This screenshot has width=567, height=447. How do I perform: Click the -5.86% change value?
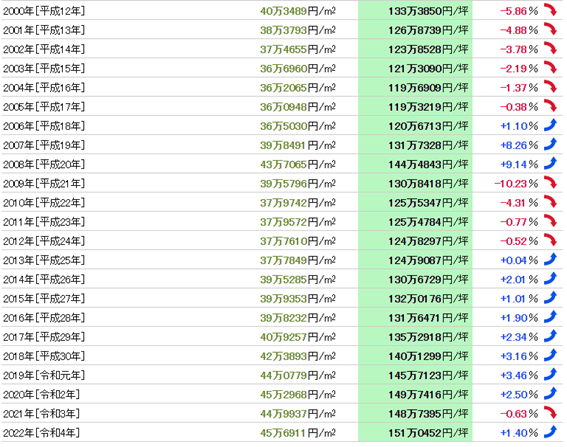click(x=519, y=11)
